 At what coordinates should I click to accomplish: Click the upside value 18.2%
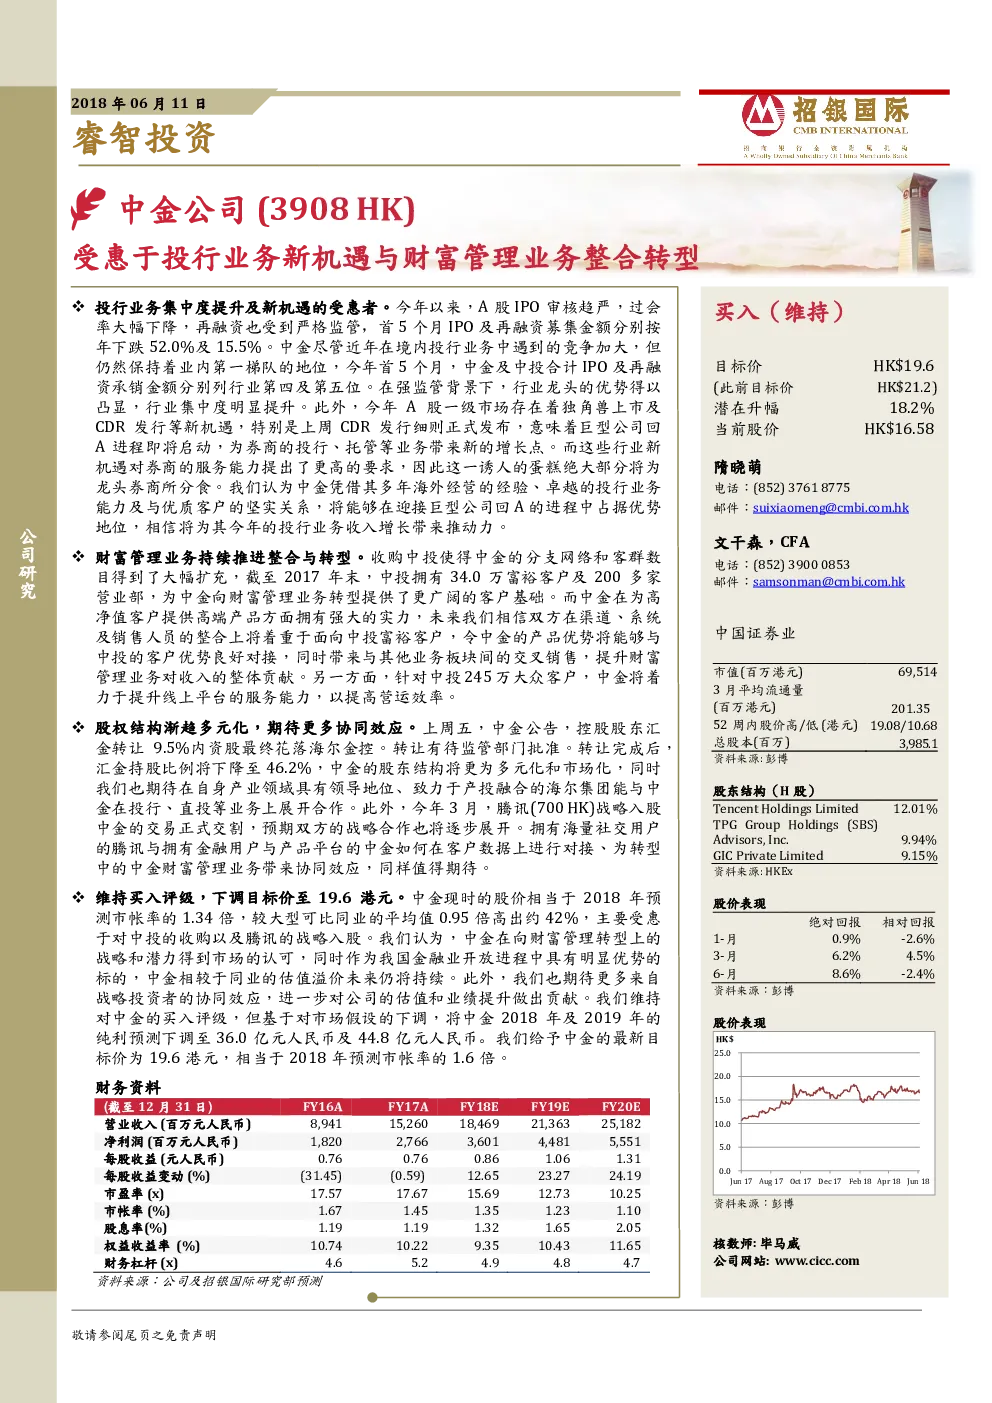(x=912, y=408)
